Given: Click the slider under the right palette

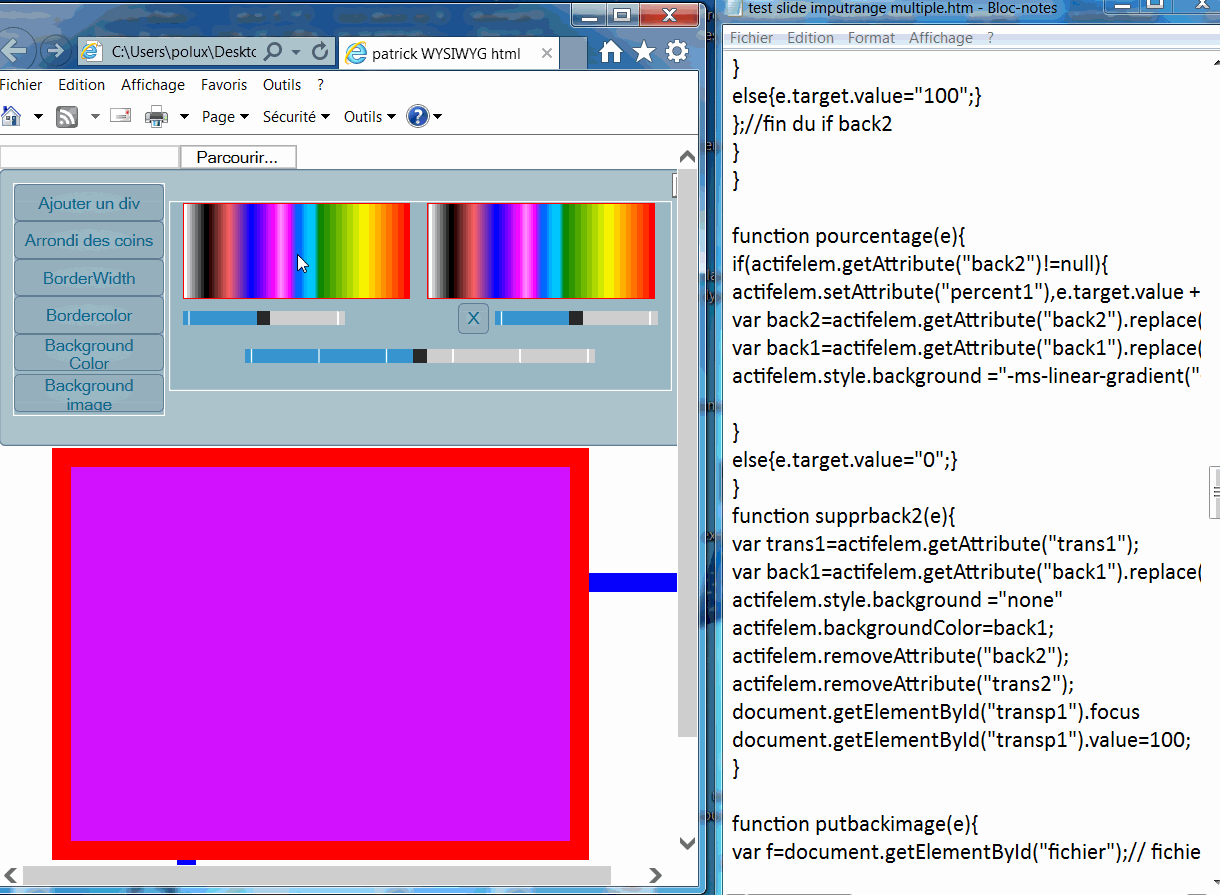Looking at the screenshot, I should pos(576,318).
